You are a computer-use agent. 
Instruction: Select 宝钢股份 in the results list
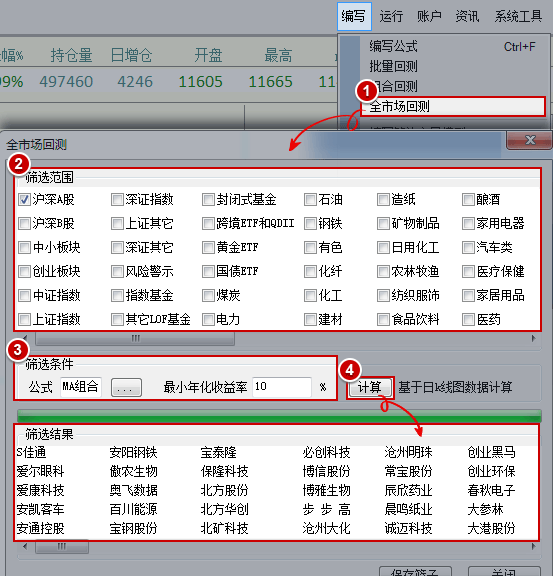pyautogui.click(x=133, y=529)
